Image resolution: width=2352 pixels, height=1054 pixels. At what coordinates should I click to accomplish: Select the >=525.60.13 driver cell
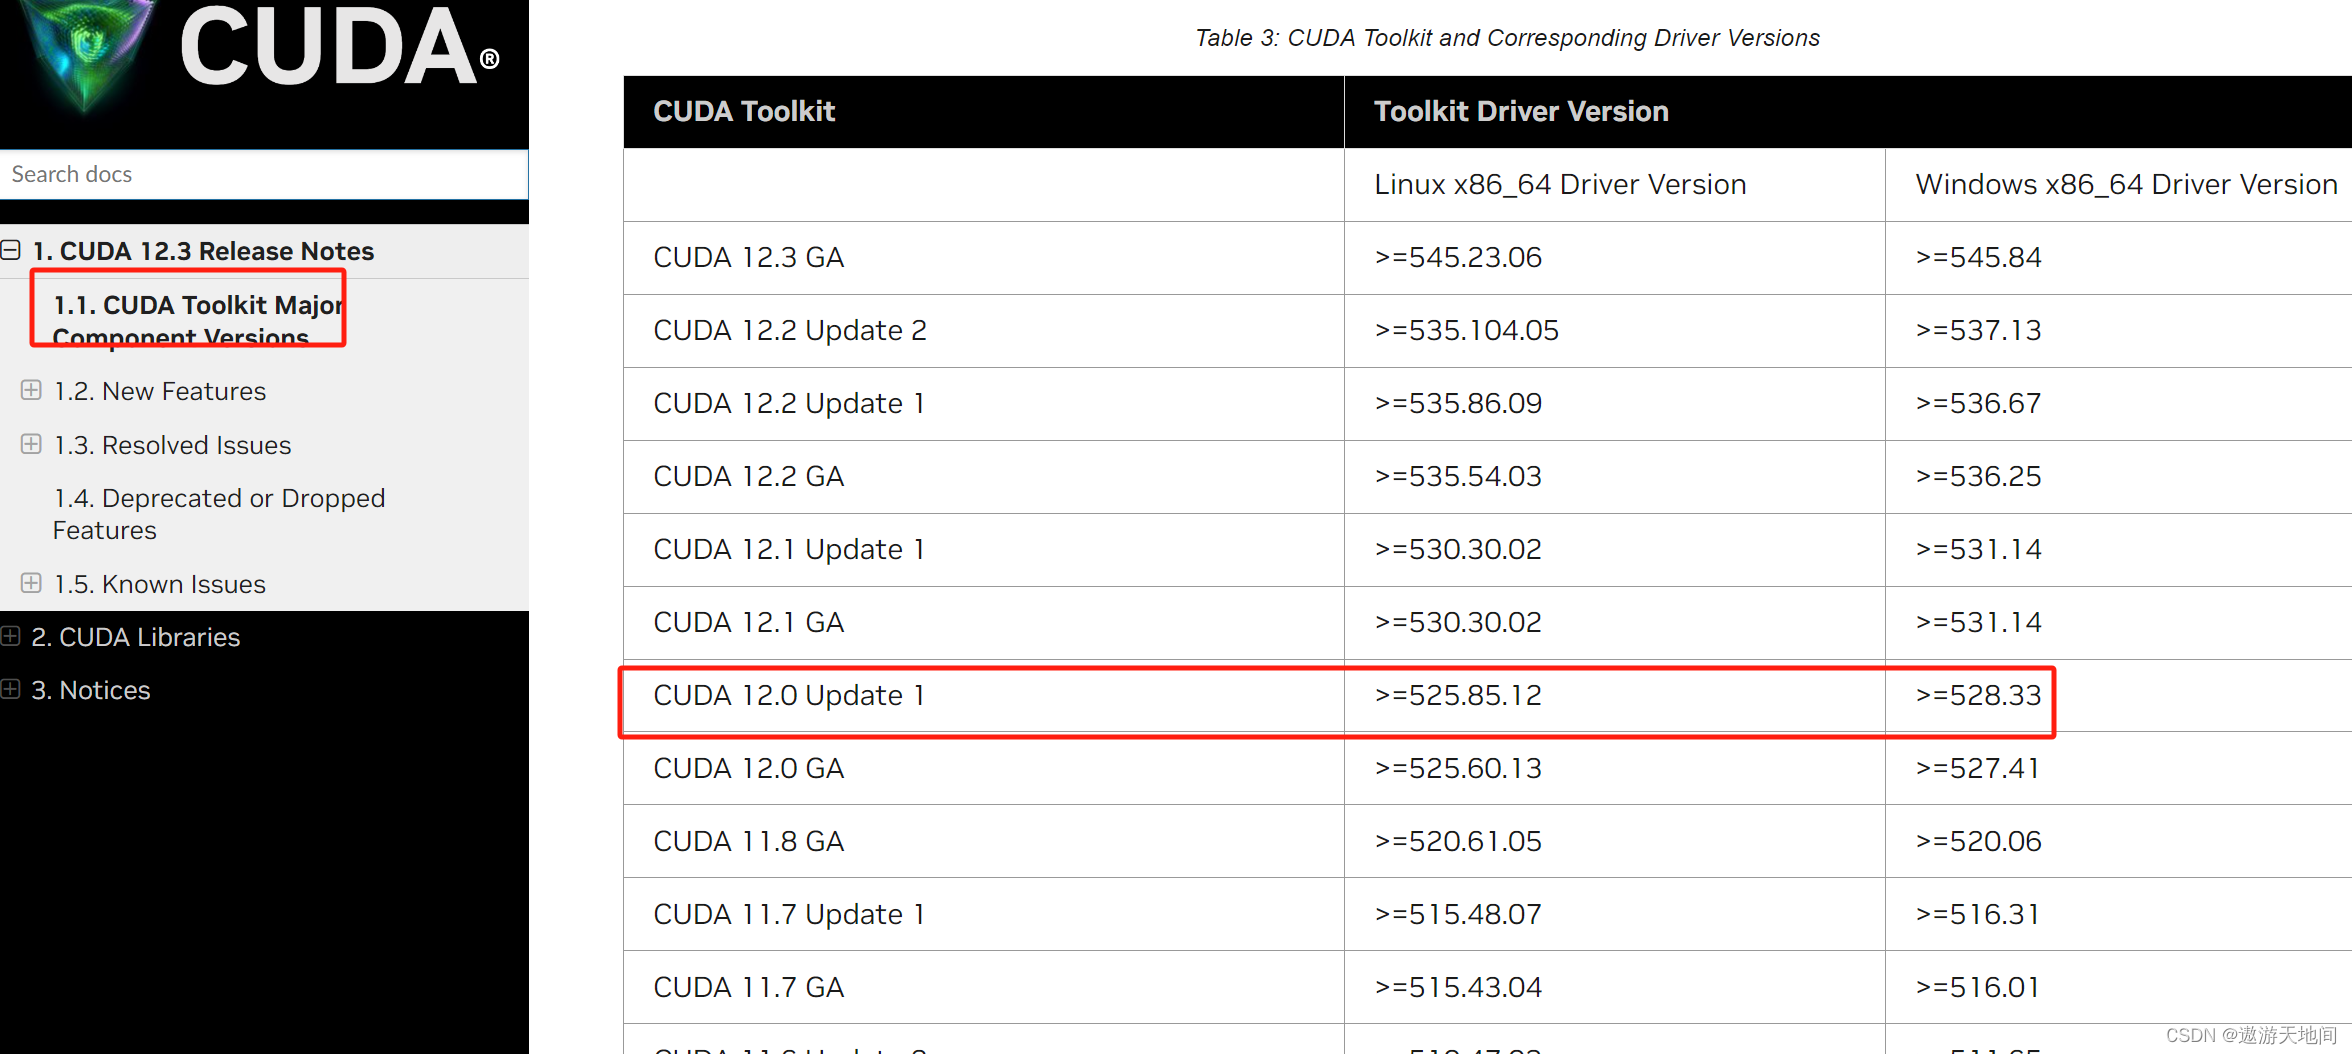pos(1615,769)
